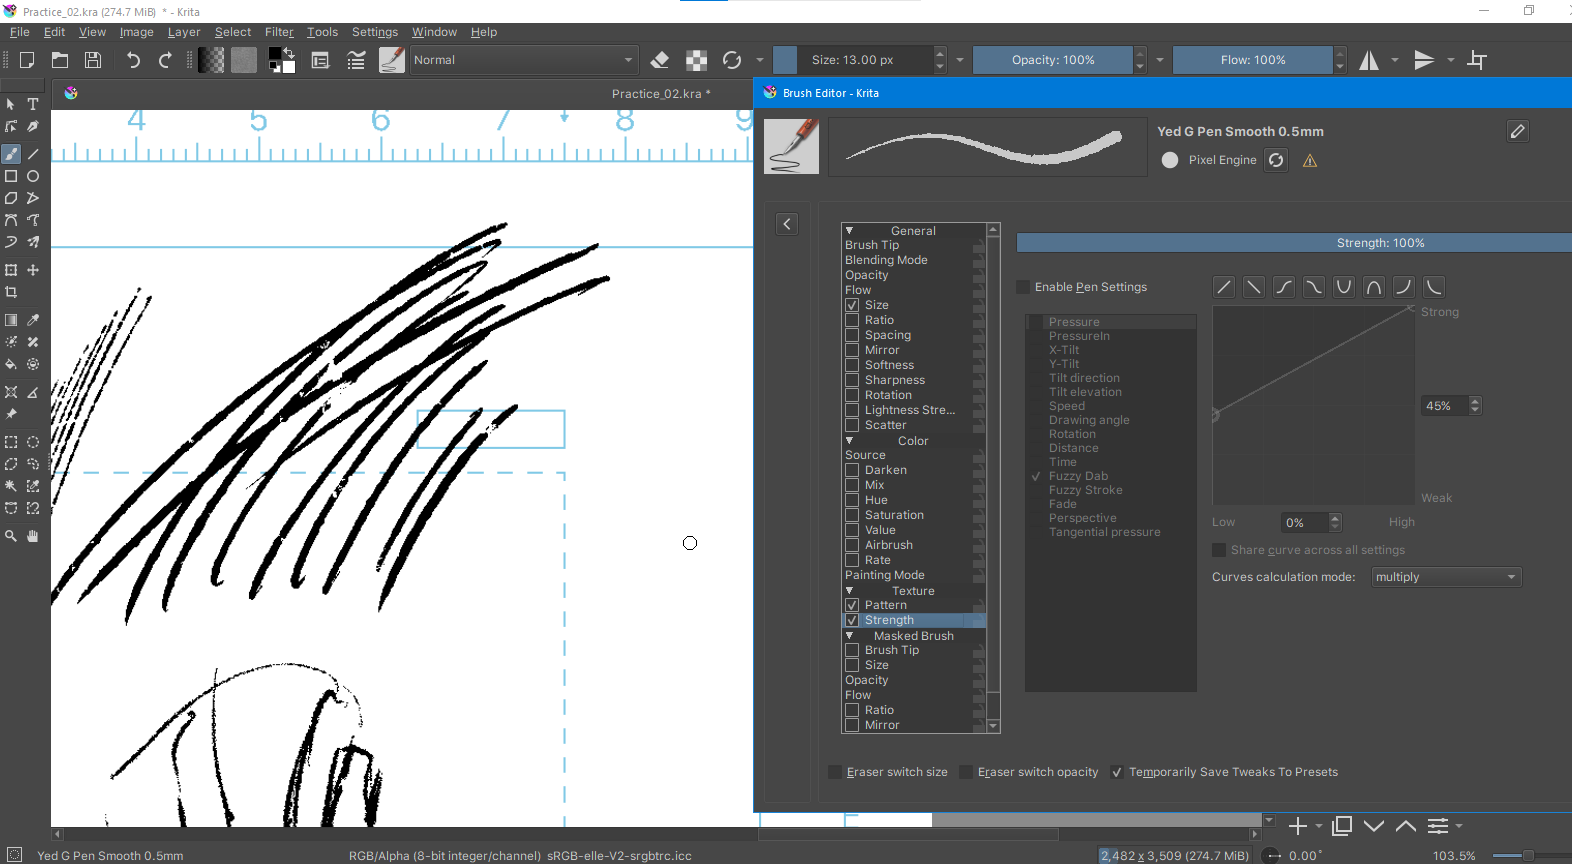1572x864 pixels.
Task: Select the Freehand Brush tool
Action: click(x=11, y=154)
